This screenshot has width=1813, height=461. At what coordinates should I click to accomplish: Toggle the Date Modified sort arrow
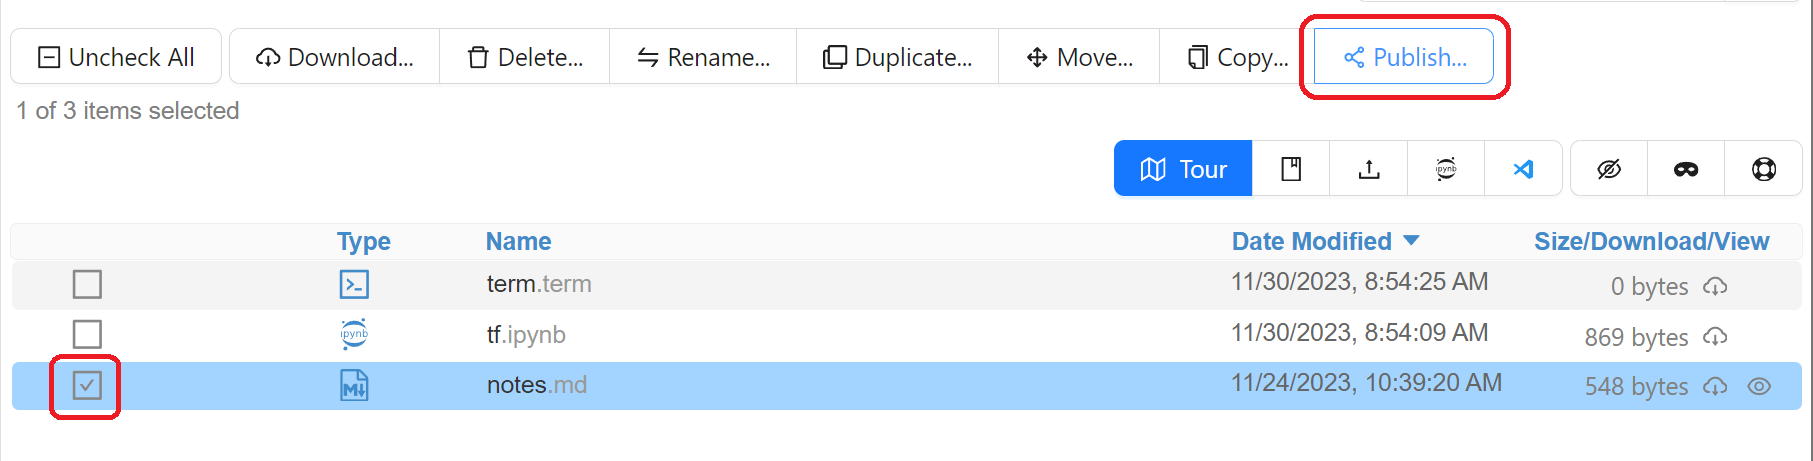(x=1412, y=241)
